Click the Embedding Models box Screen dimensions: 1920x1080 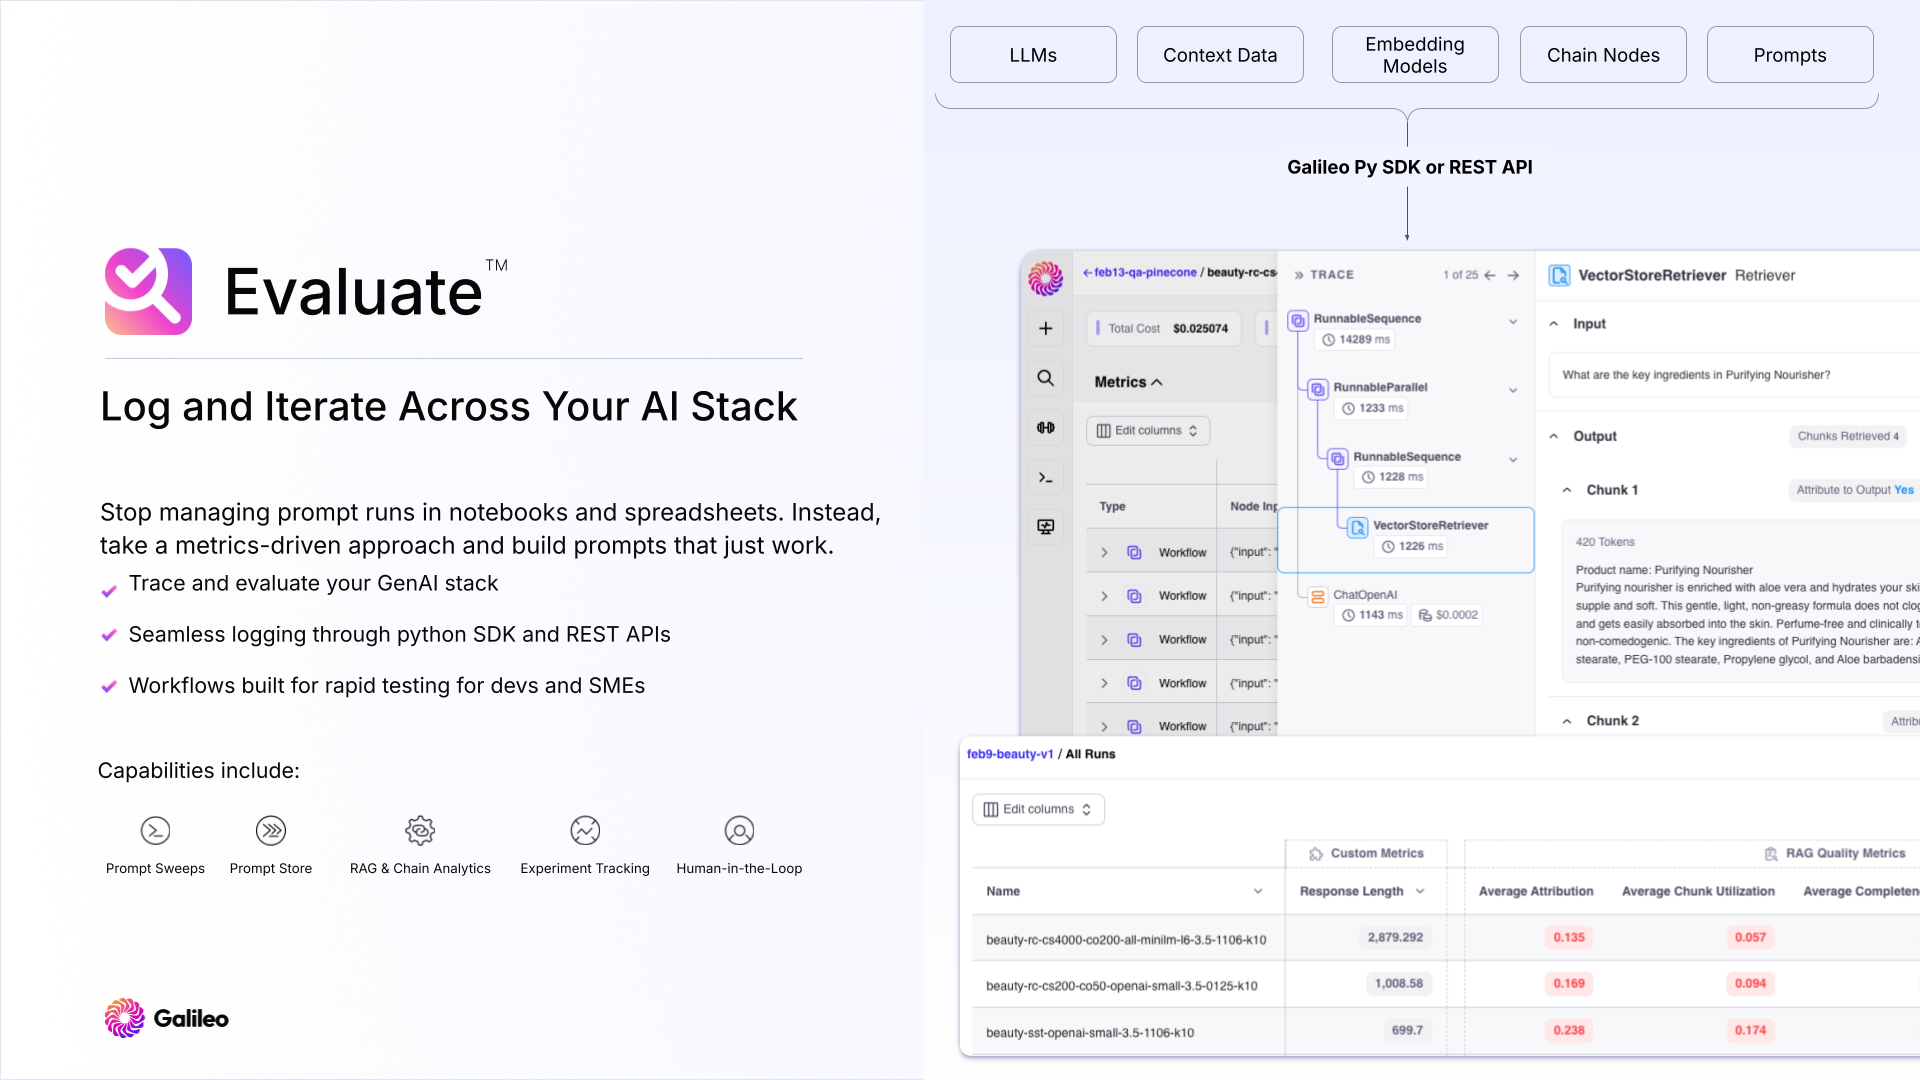(1414, 55)
